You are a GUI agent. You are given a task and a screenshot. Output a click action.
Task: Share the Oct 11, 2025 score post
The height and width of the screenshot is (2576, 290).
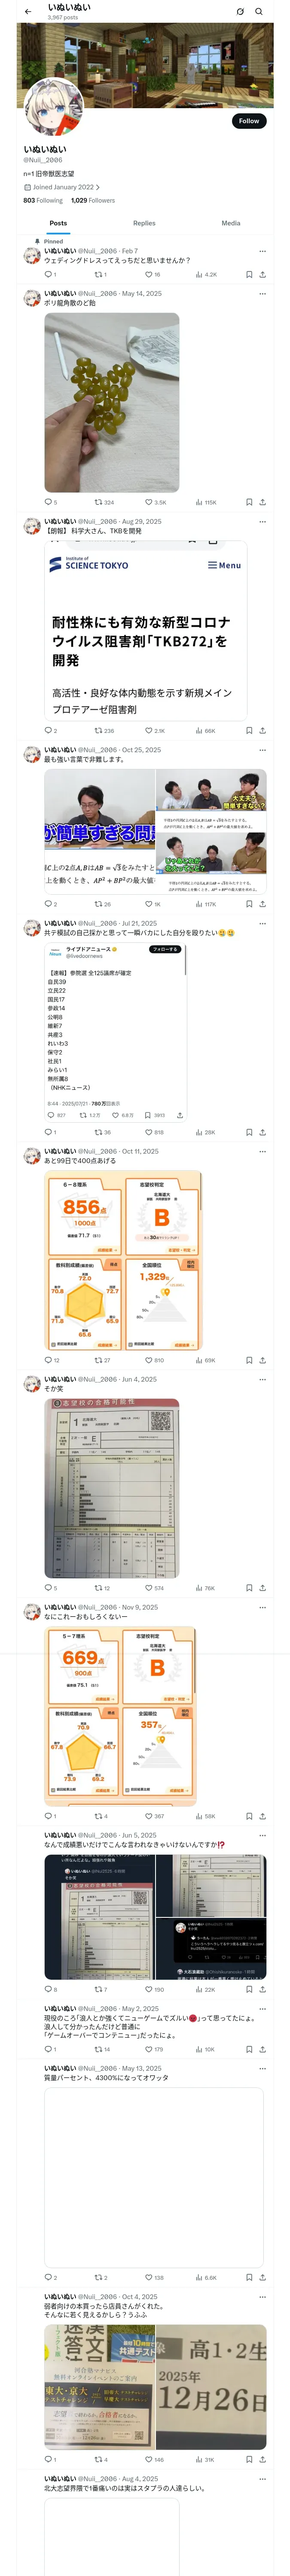tap(263, 1360)
